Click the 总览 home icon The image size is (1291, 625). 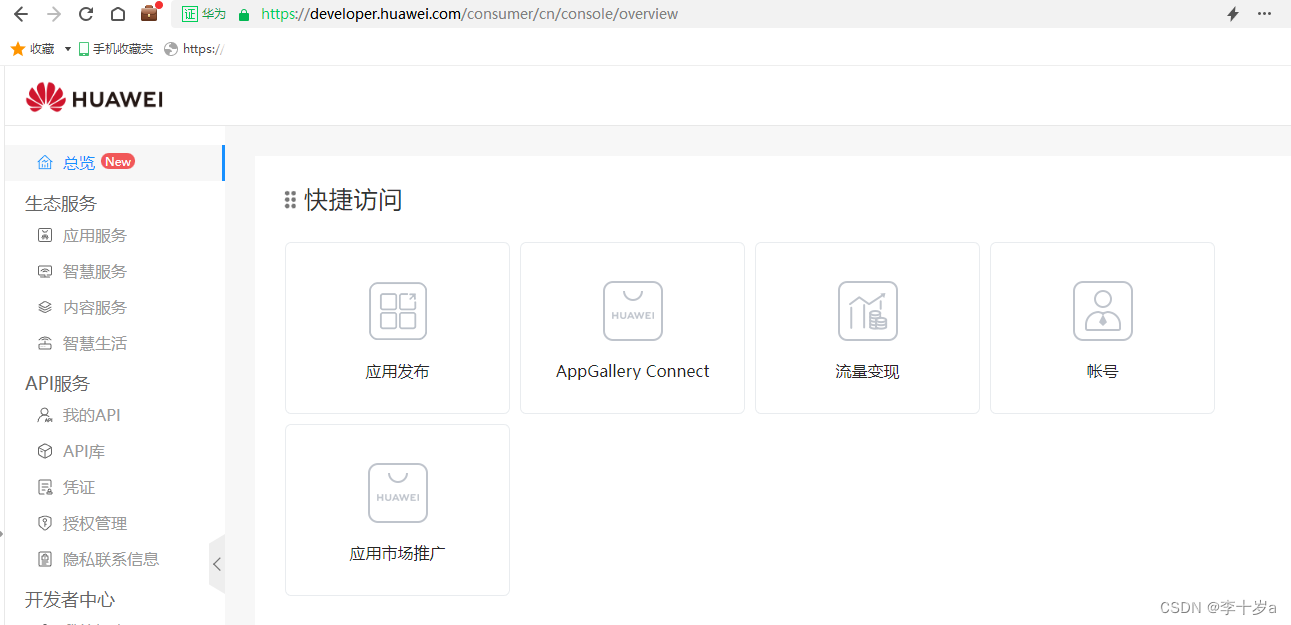click(44, 163)
